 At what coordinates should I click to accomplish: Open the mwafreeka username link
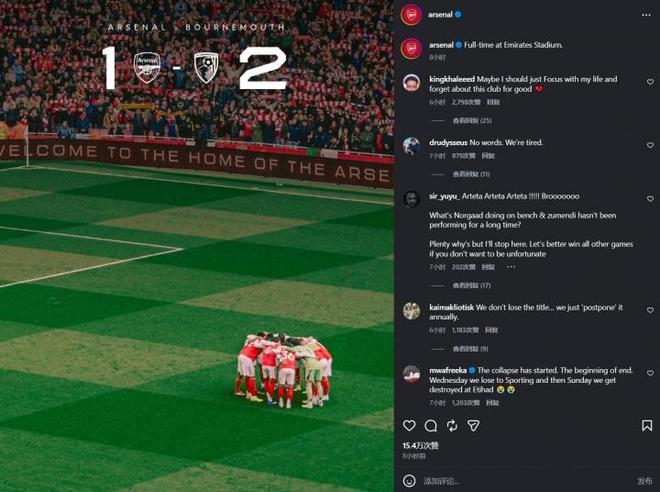[x=448, y=370]
